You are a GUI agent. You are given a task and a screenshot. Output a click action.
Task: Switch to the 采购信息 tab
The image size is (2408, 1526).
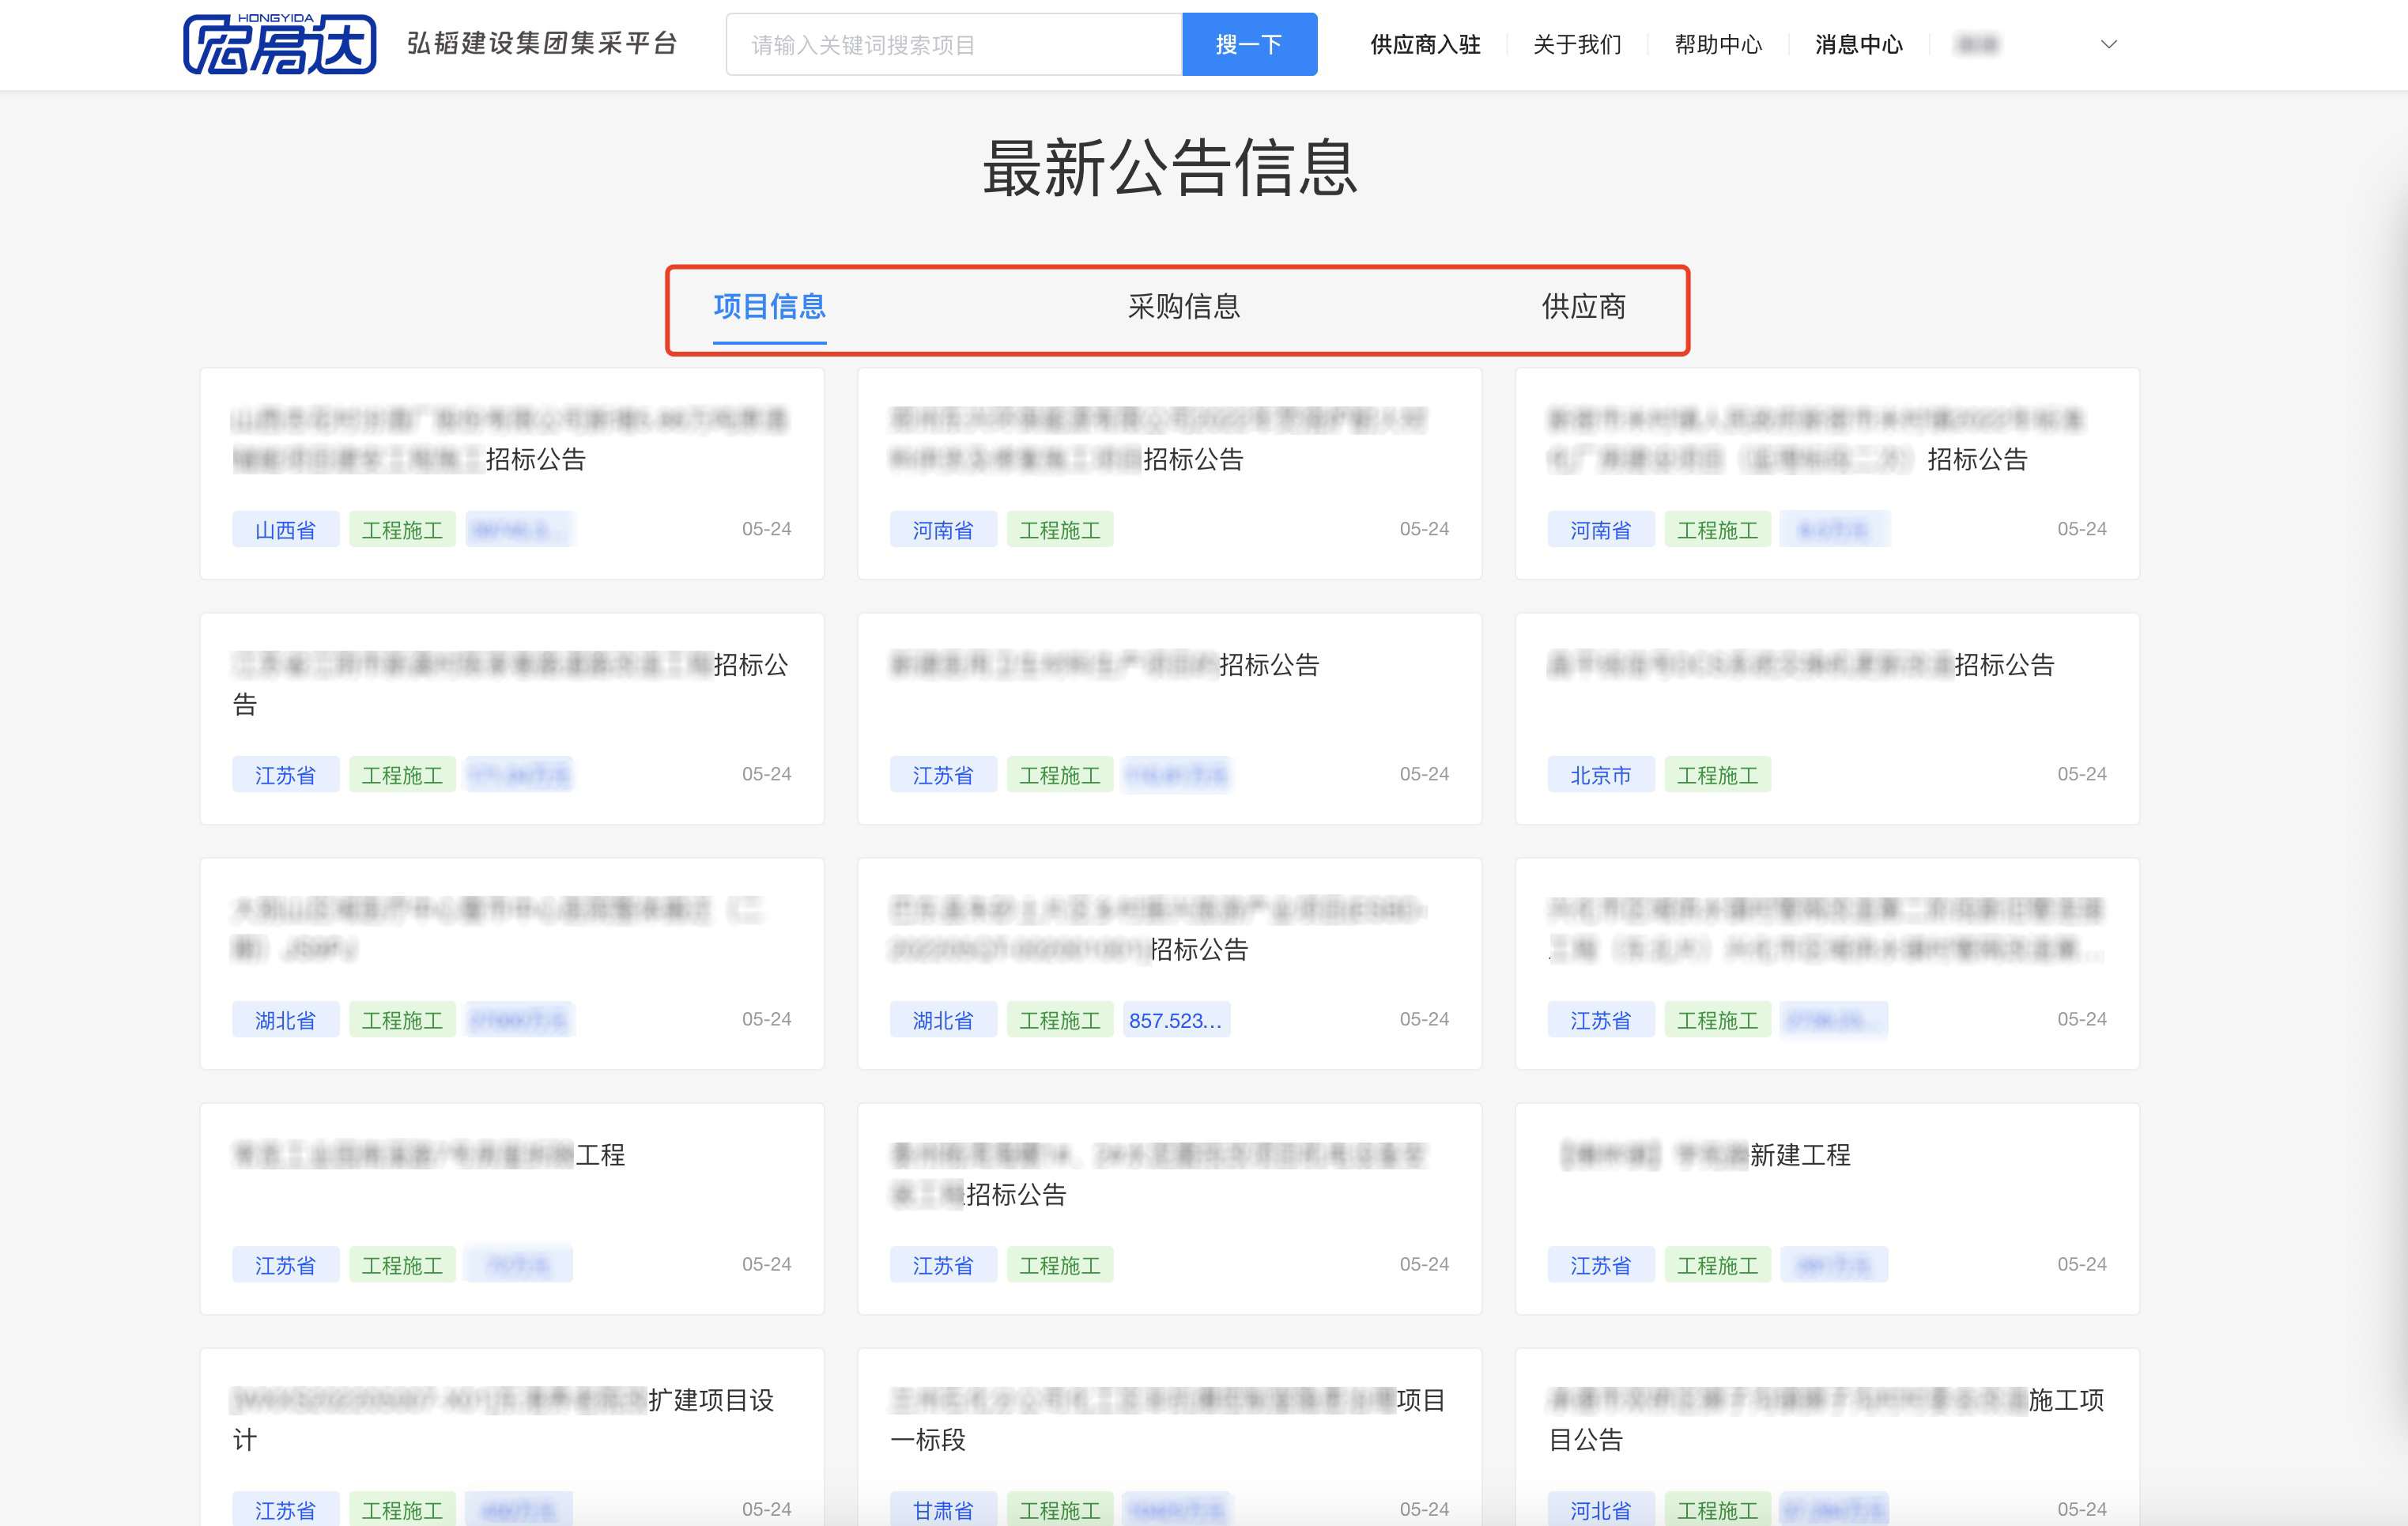click(x=1184, y=306)
